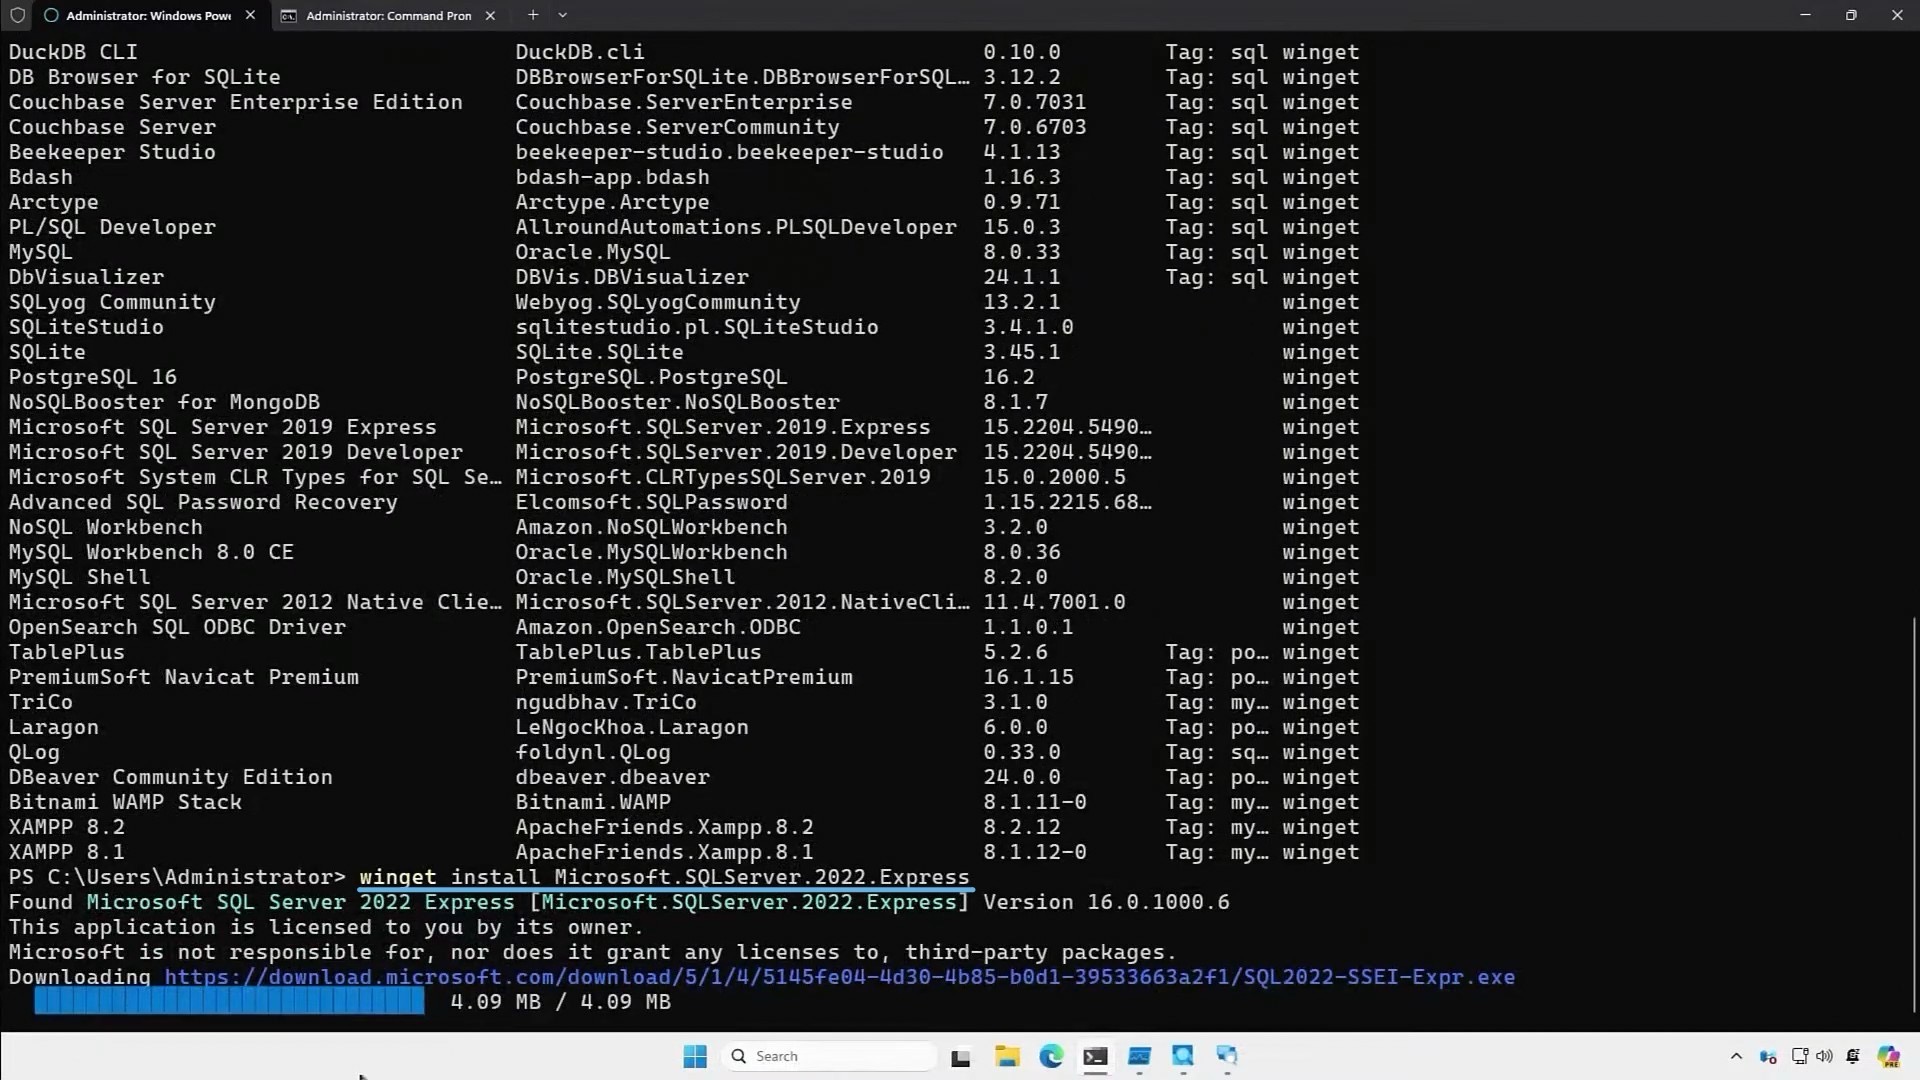Open Task View on the taskbar
The height and width of the screenshot is (1080, 1920).
[961, 1057]
